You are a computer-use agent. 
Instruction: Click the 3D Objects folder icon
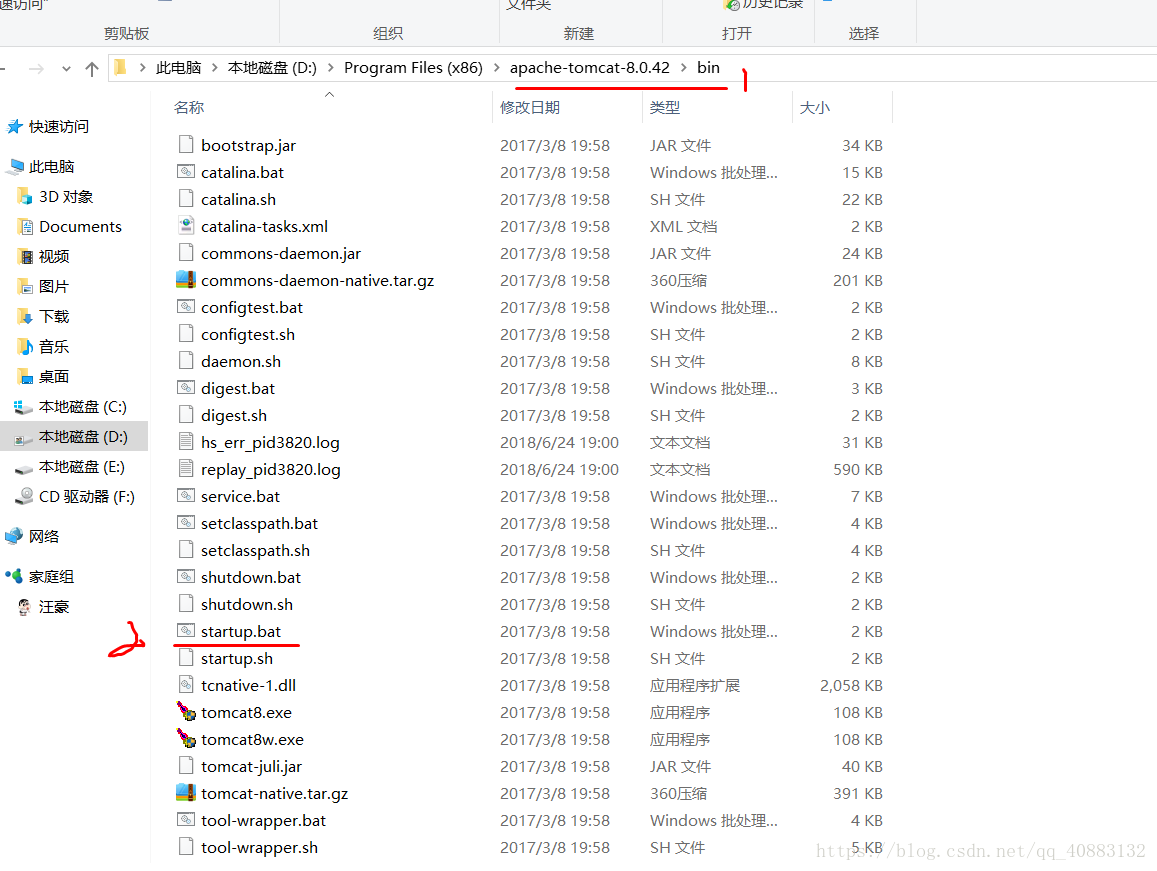tap(25, 196)
